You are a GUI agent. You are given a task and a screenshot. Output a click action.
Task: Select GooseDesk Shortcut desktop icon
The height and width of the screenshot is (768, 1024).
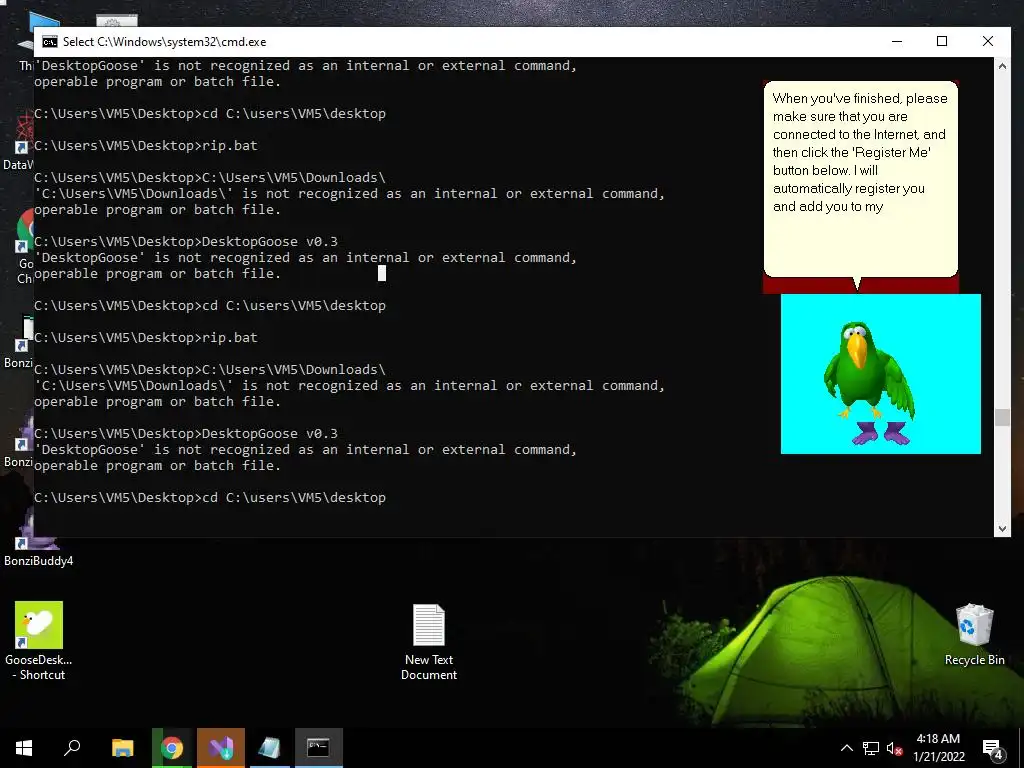point(39,641)
